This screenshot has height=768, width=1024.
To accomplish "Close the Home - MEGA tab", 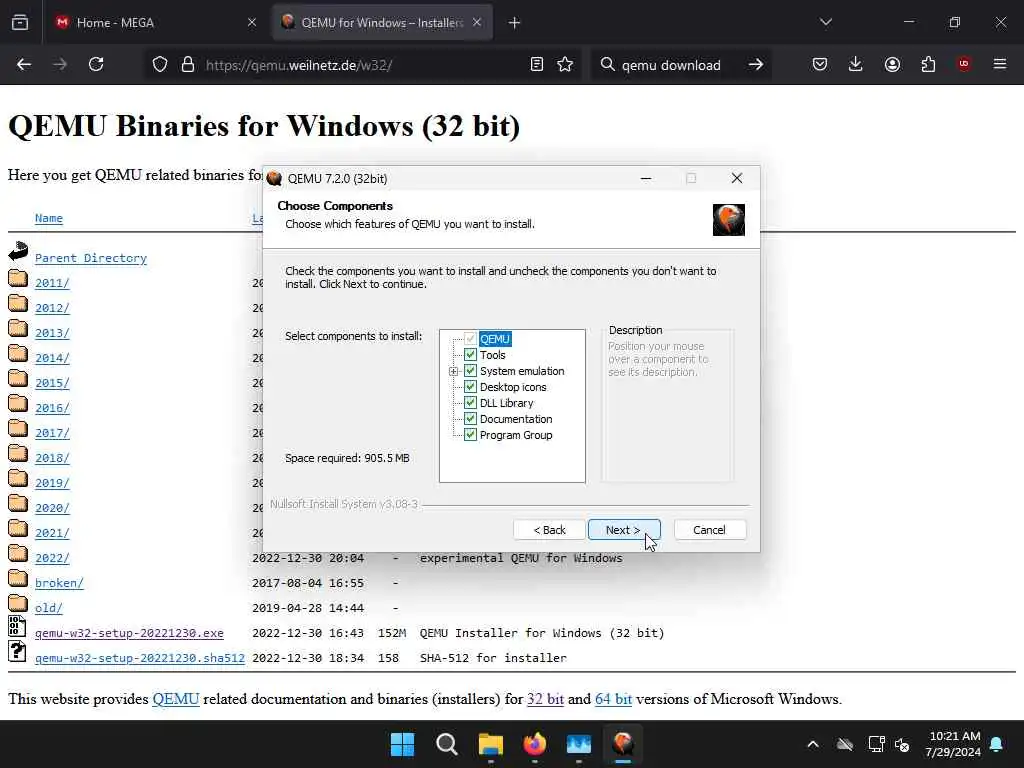I will pos(251,23).
